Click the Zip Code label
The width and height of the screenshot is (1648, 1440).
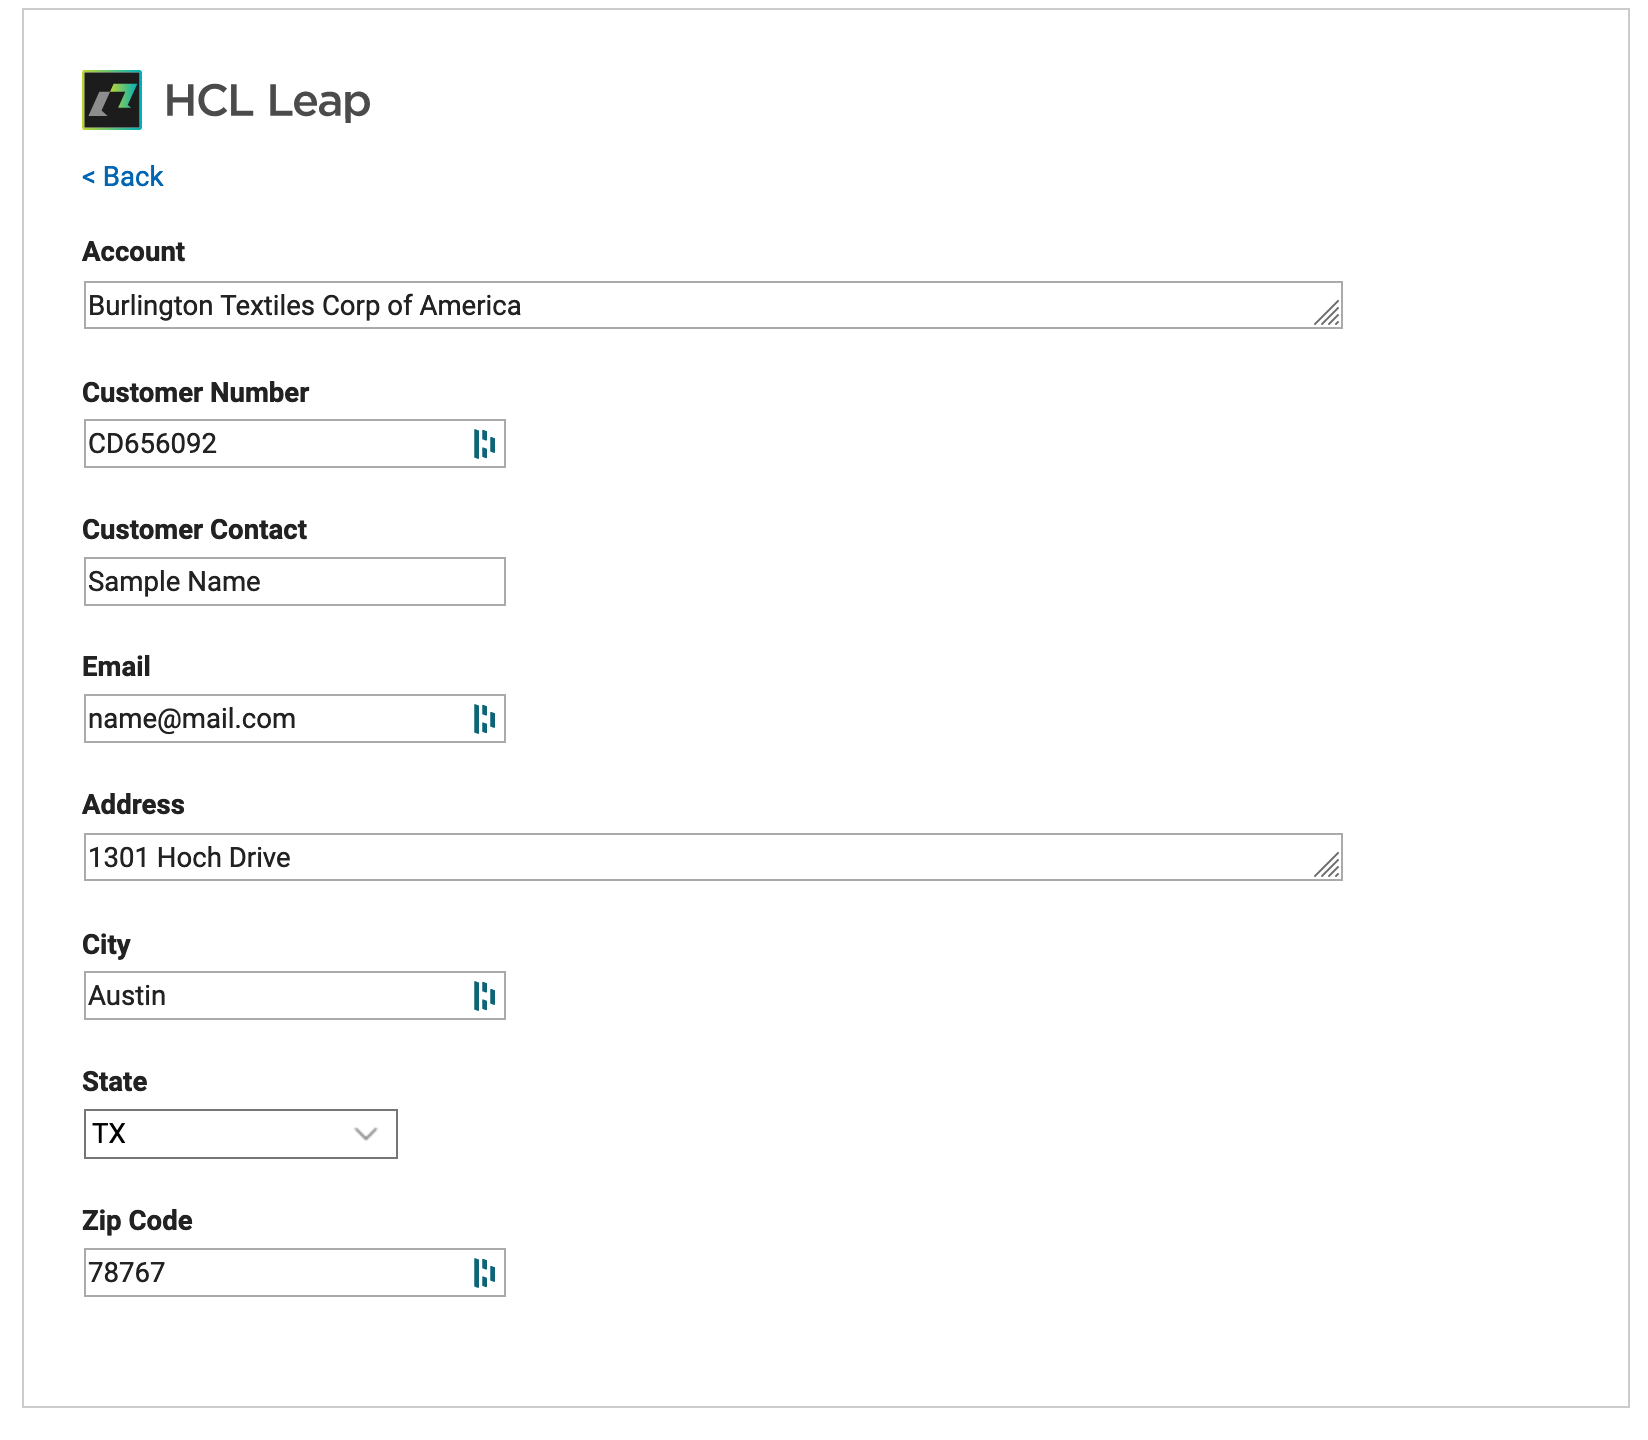[x=137, y=1221]
